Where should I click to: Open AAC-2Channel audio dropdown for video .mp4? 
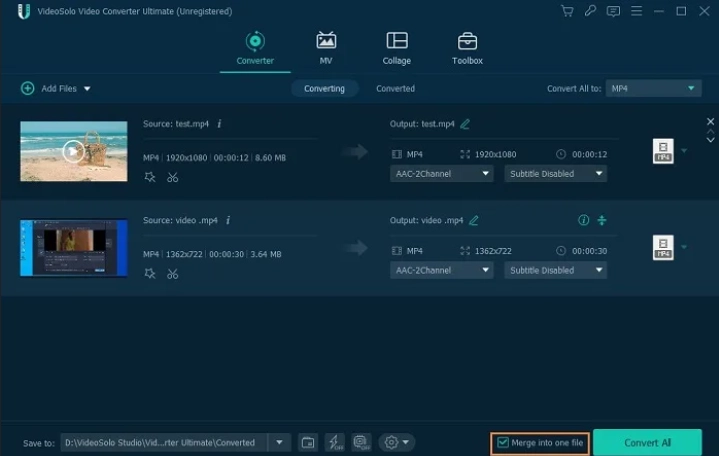pyautogui.click(x=442, y=270)
